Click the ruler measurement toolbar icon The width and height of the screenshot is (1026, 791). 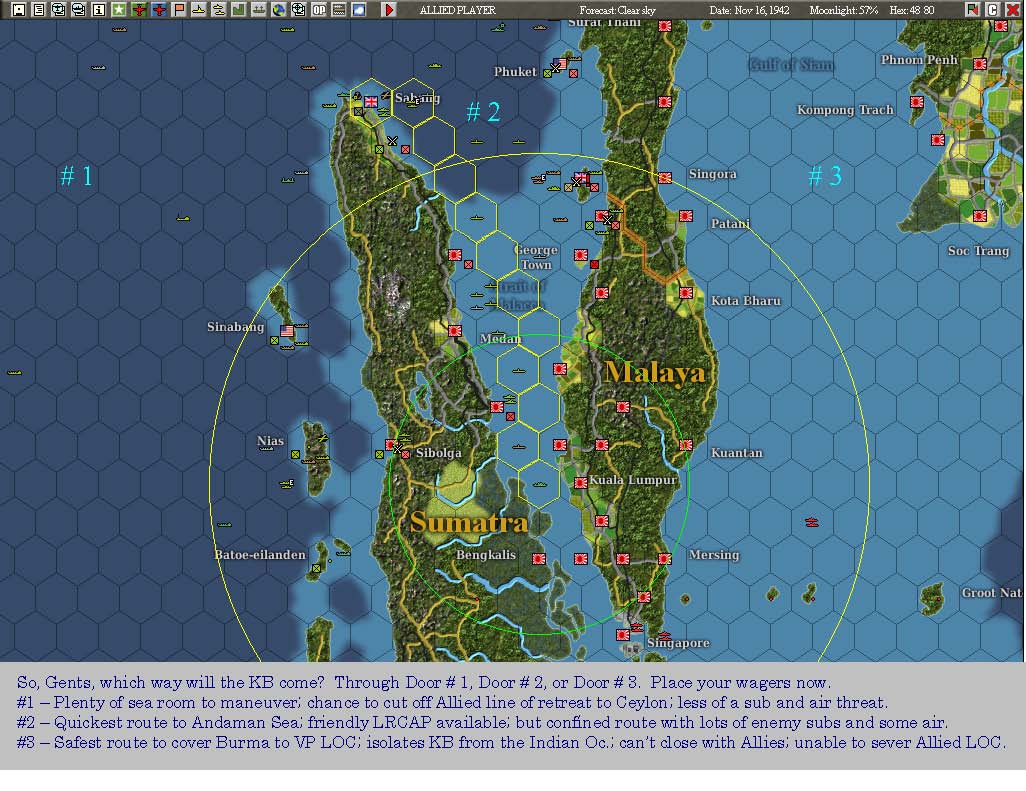(x=340, y=9)
